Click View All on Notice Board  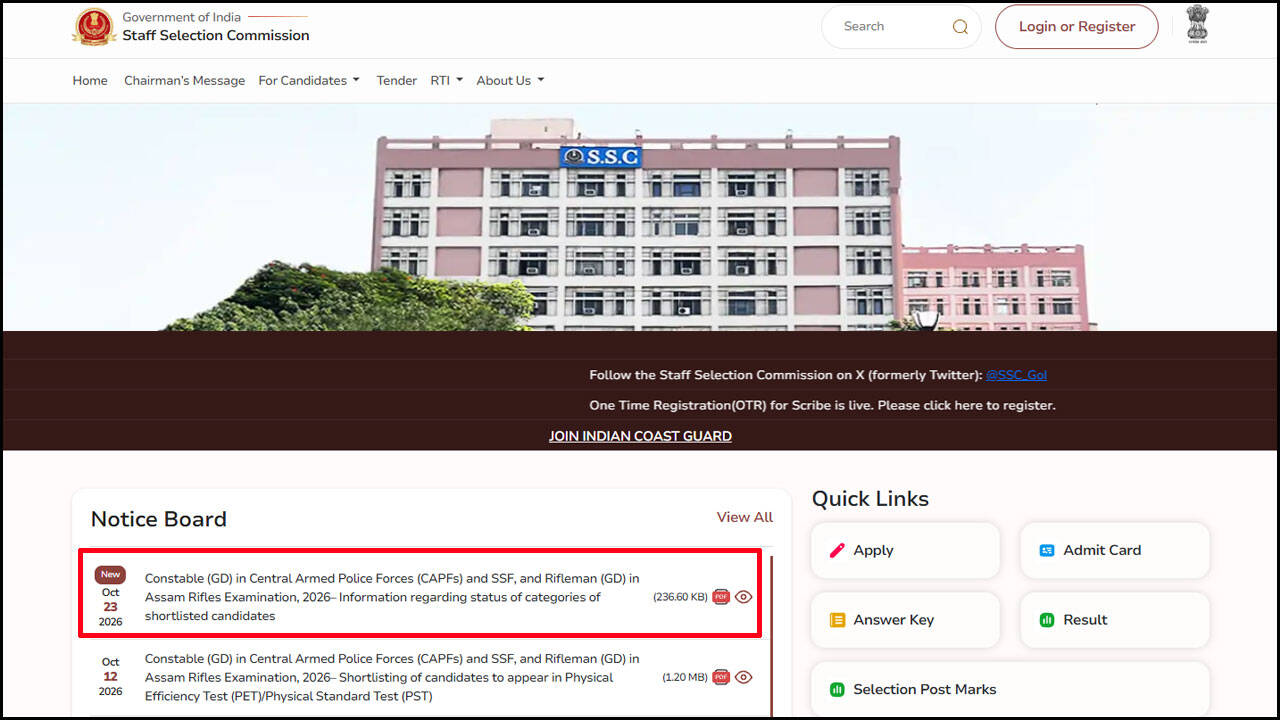pos(745,517)
